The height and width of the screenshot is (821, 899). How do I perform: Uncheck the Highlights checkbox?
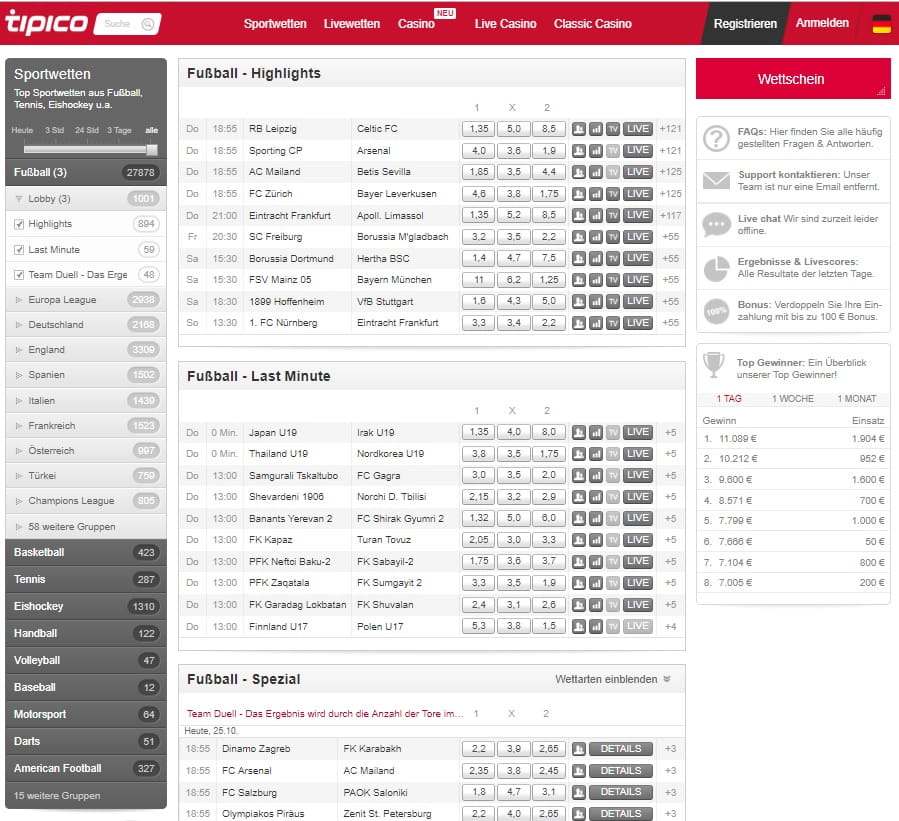(x=19, y=224)
